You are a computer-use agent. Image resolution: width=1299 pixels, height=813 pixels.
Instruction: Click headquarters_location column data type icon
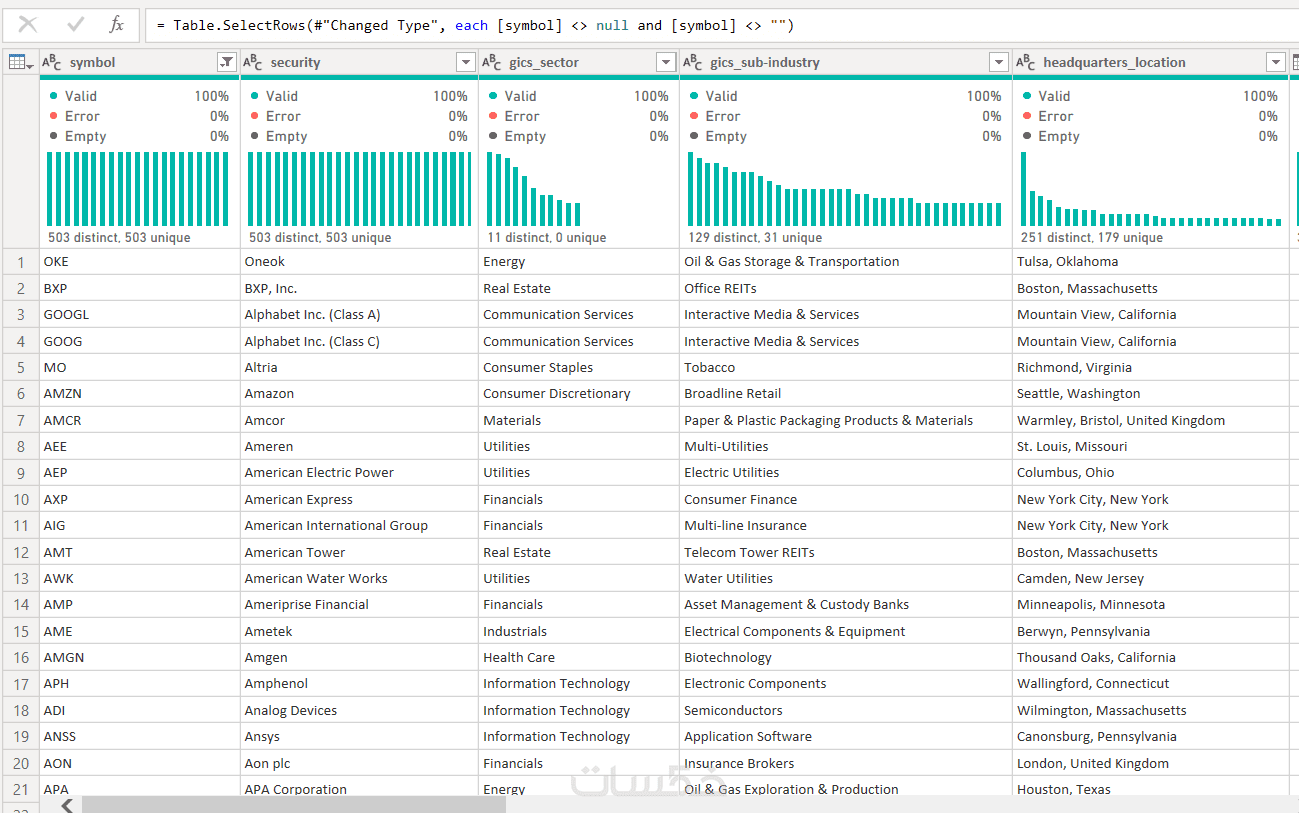click(1026, 62)
